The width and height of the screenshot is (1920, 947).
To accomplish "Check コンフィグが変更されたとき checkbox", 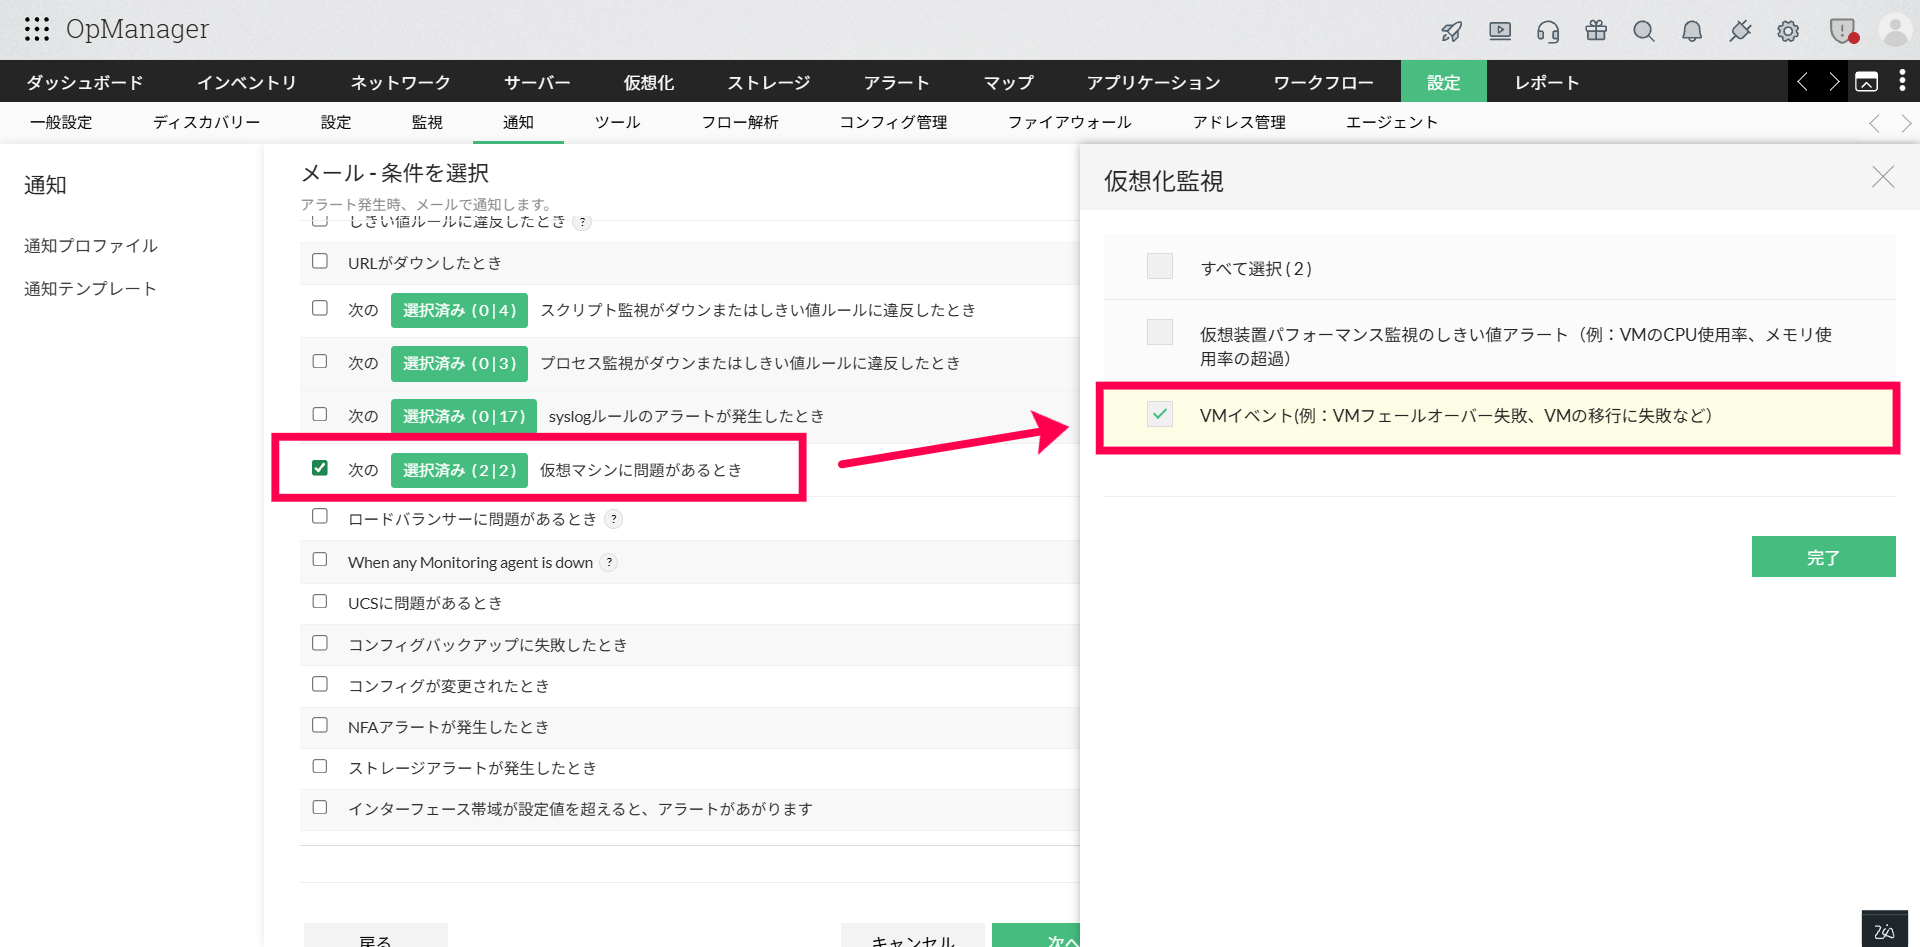I will 320,684.
